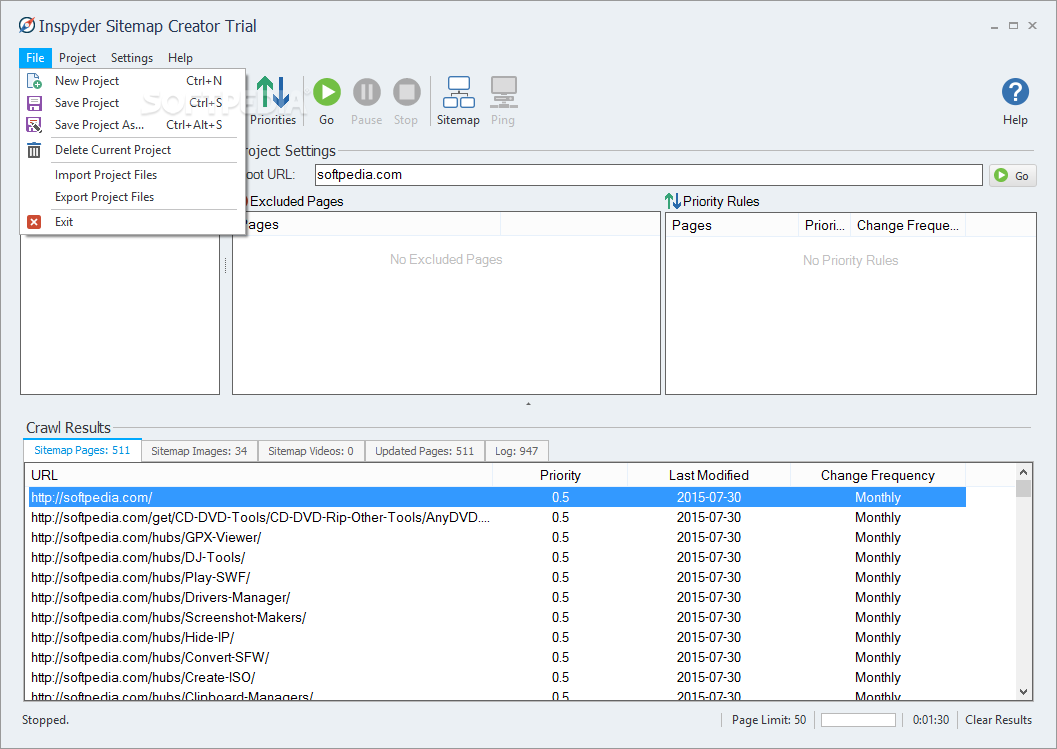Click the crawl results scrollbar up arrow

(1023, 472)
